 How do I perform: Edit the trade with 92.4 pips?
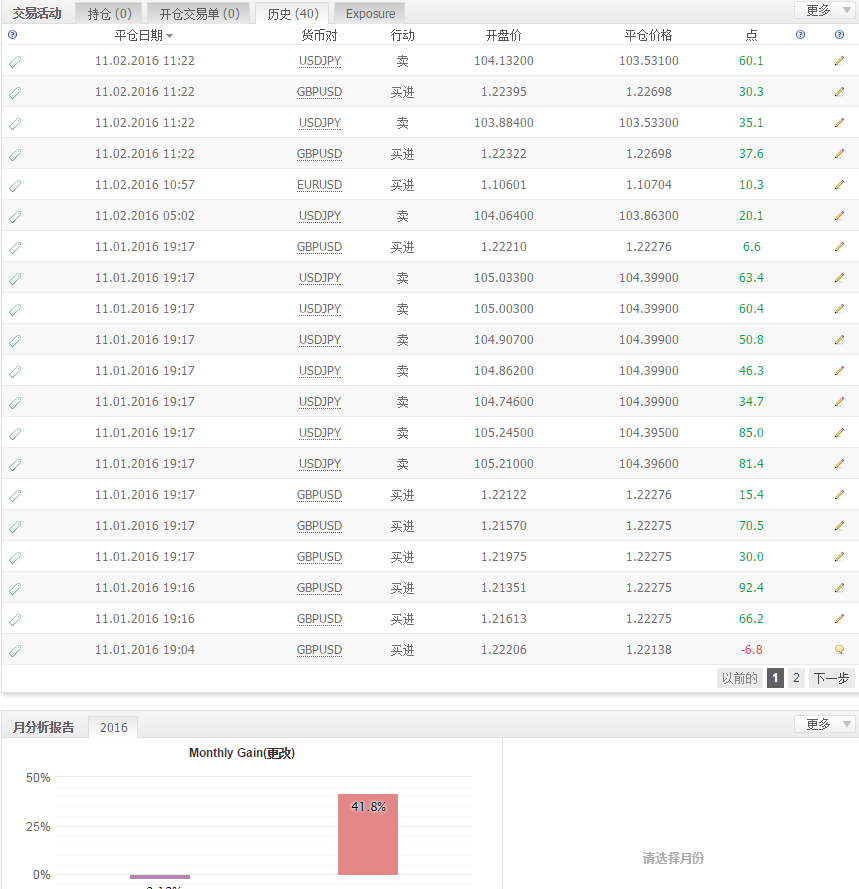coord(839,588)
